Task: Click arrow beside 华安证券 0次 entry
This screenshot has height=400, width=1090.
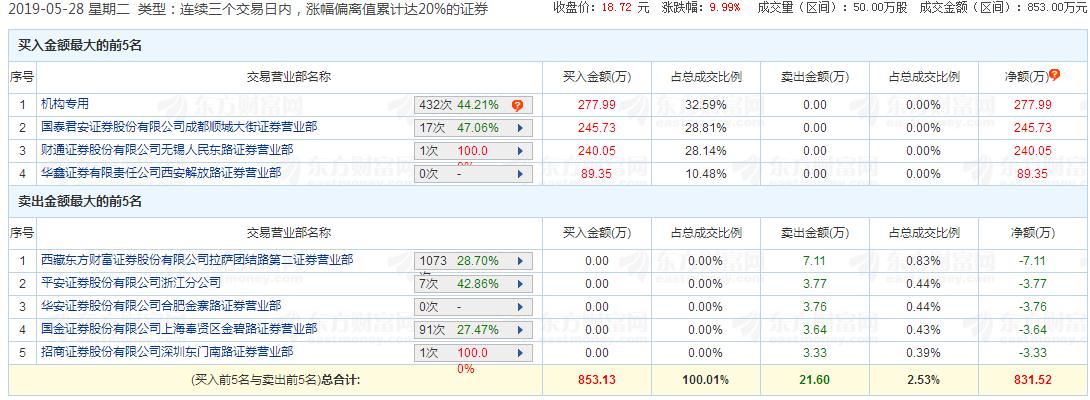Action: click(x=518, y=307)
